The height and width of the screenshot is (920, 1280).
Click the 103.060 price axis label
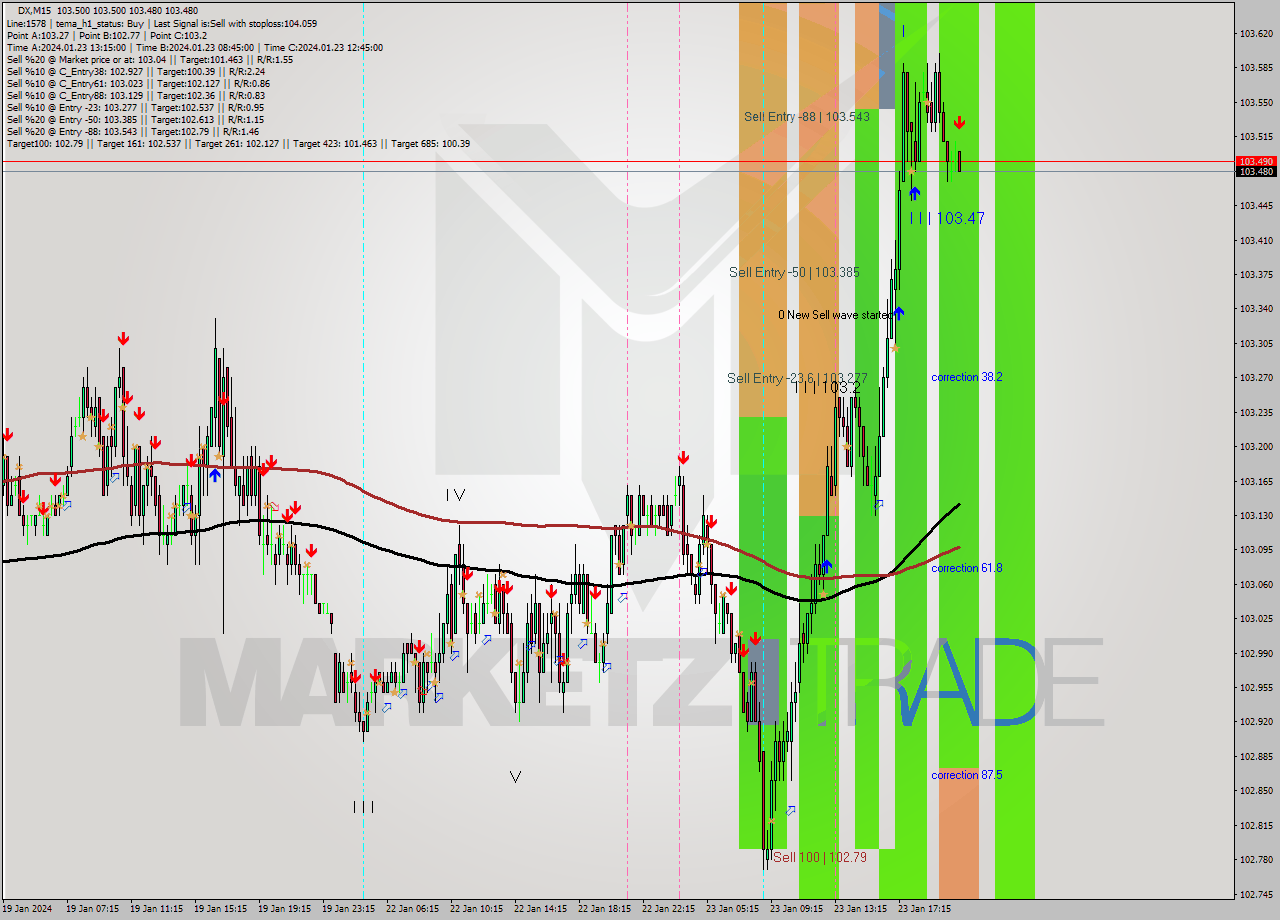1256,584
